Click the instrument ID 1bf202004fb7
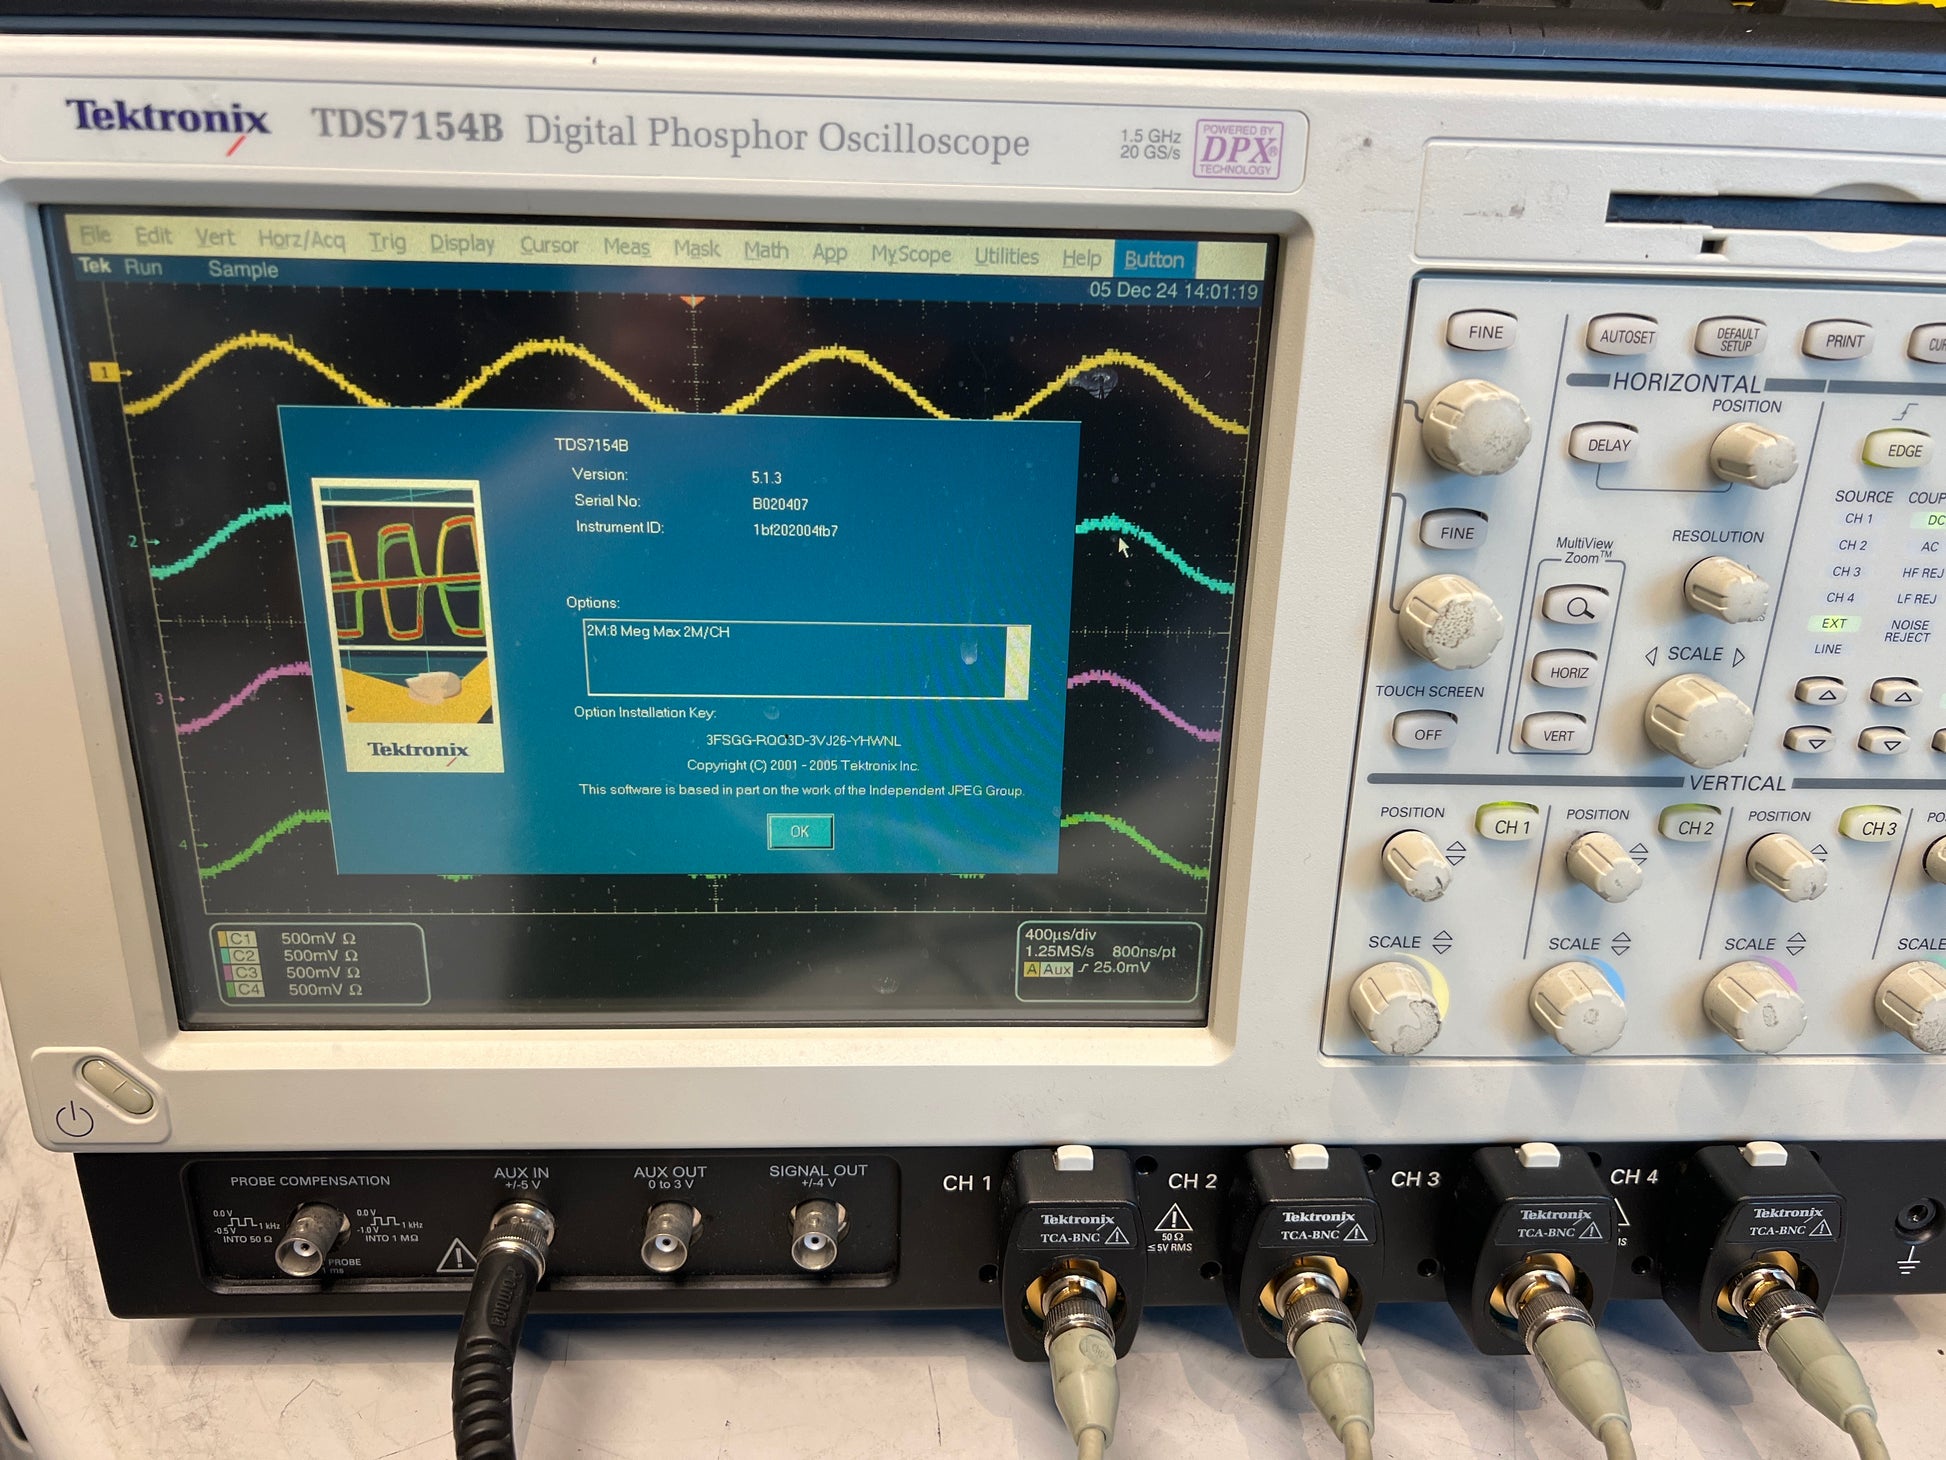Image resolution: width=1946 pixels, height=1460 pixels. click(795, 531)
